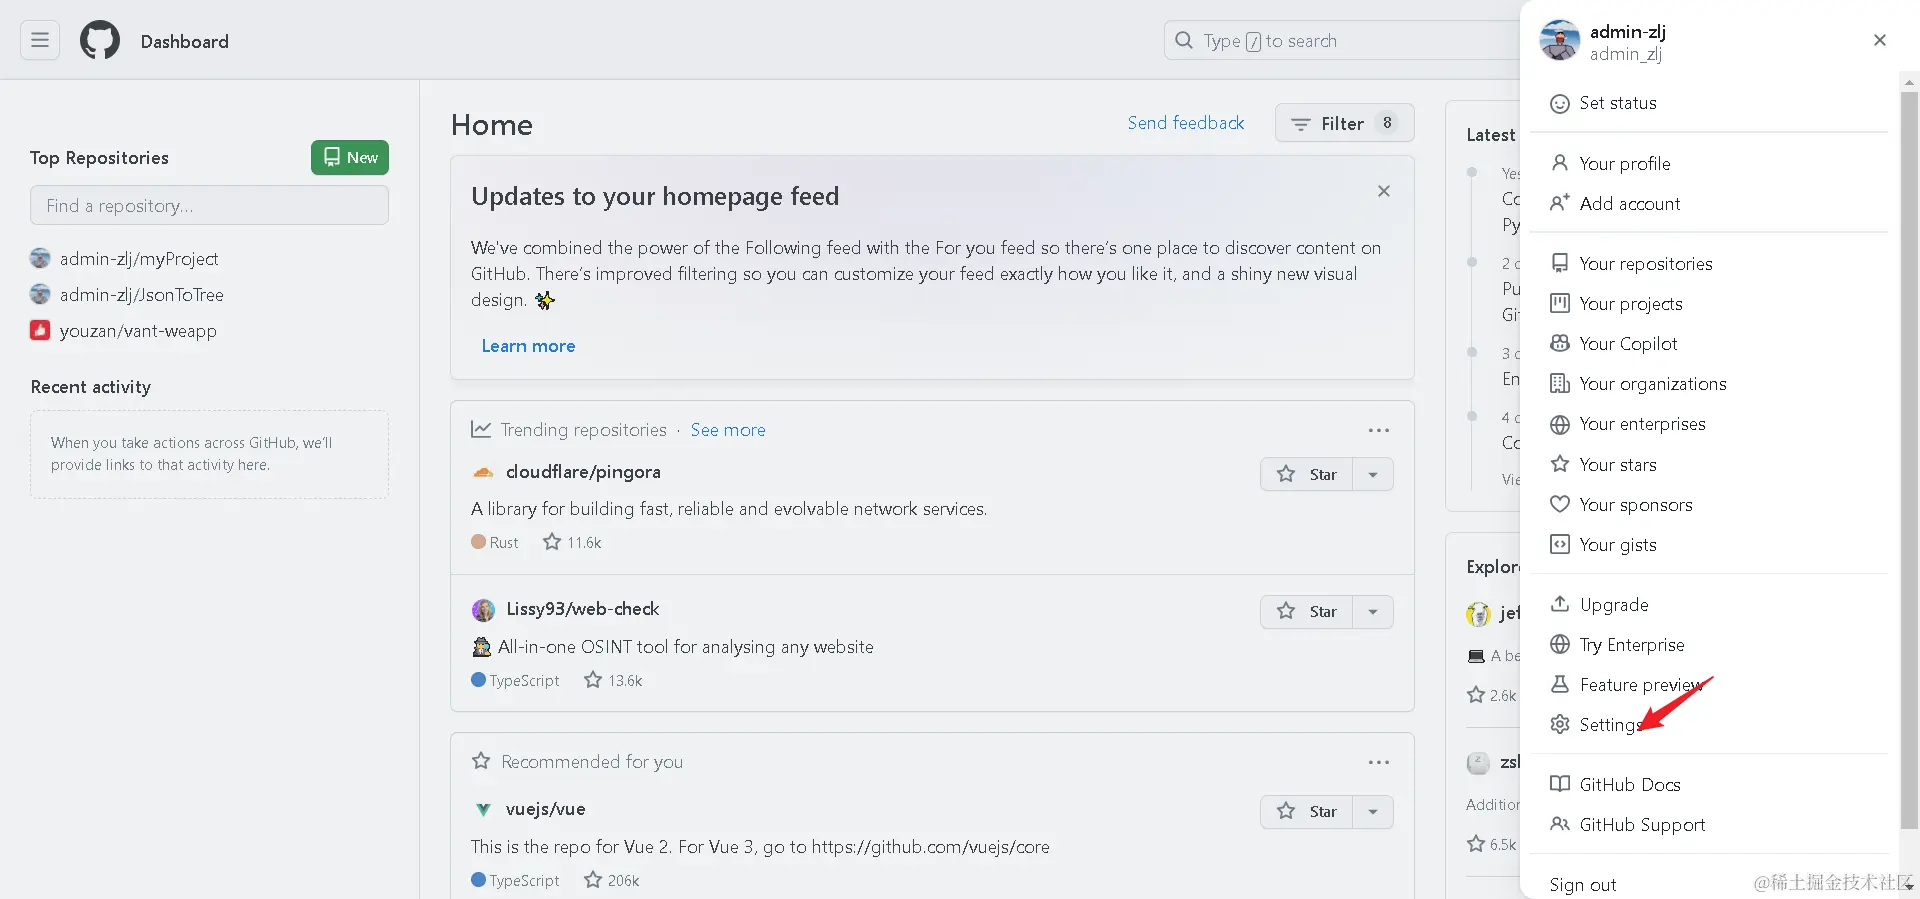Dismiss the homepage feed update notice
Screen dimensions: 1920x899
(x=1383, y=191)
